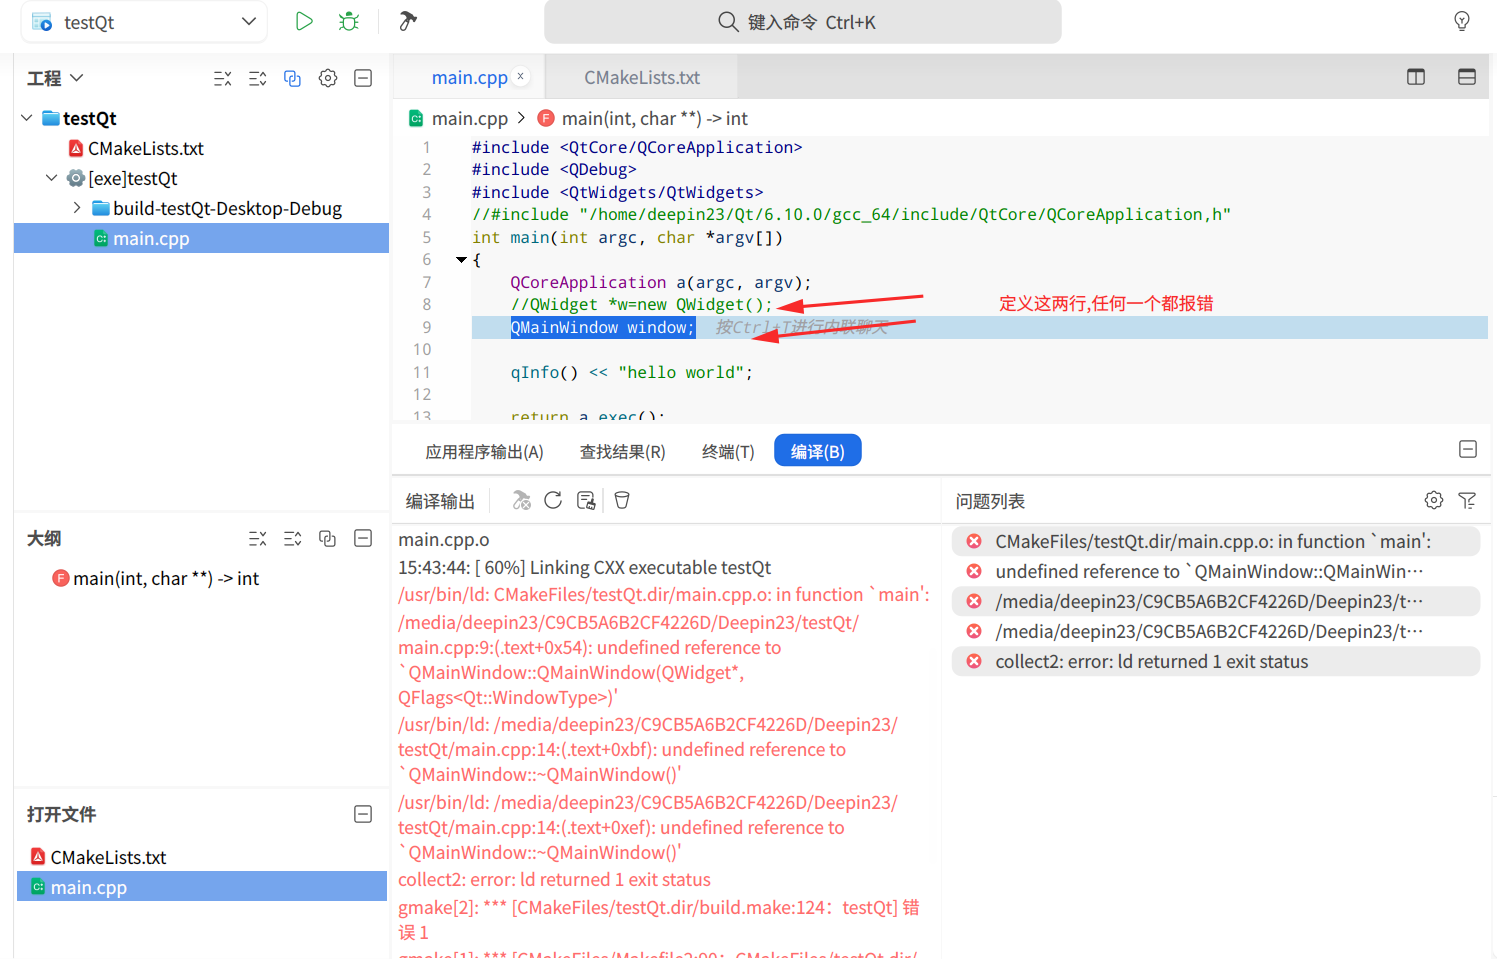1497x966 pixels.
Task: Toggle editor linking in the 大纲 panel
Action: pyautogui.click(x=327, y=539)
